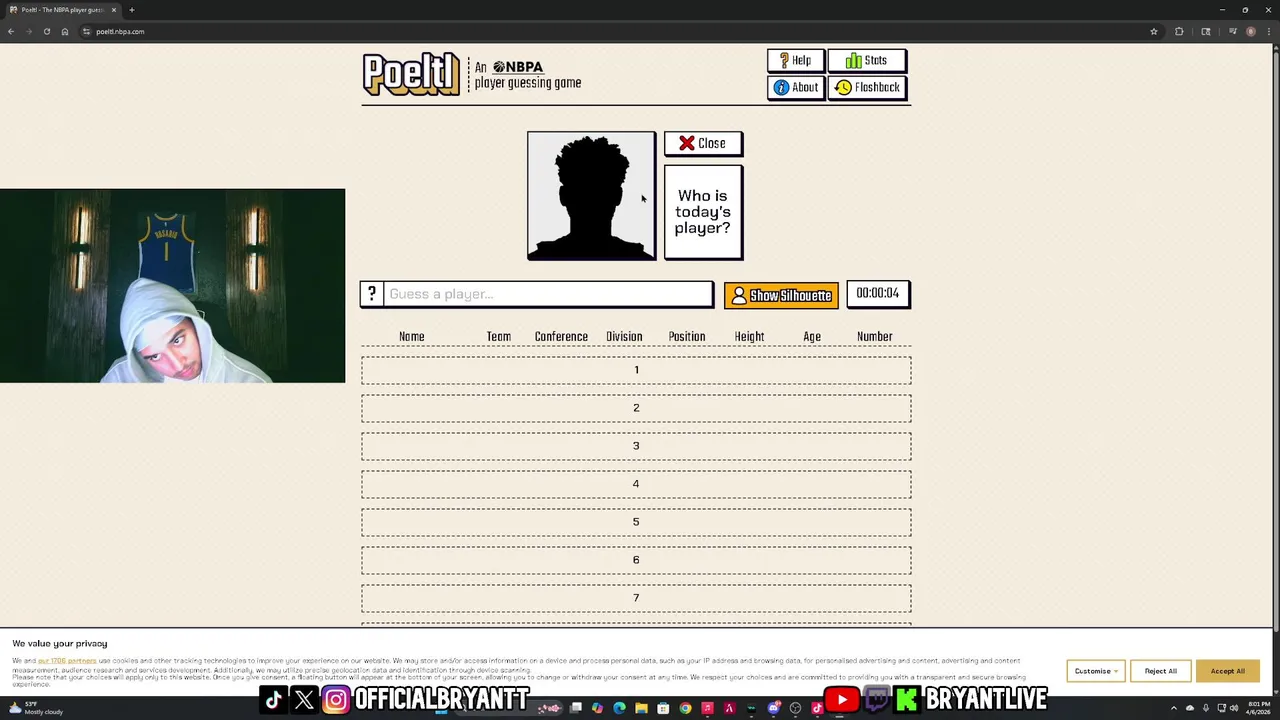Open a new browser tab with plus
The height and width of the screenshot is (720, 1280).
(131, 10)
